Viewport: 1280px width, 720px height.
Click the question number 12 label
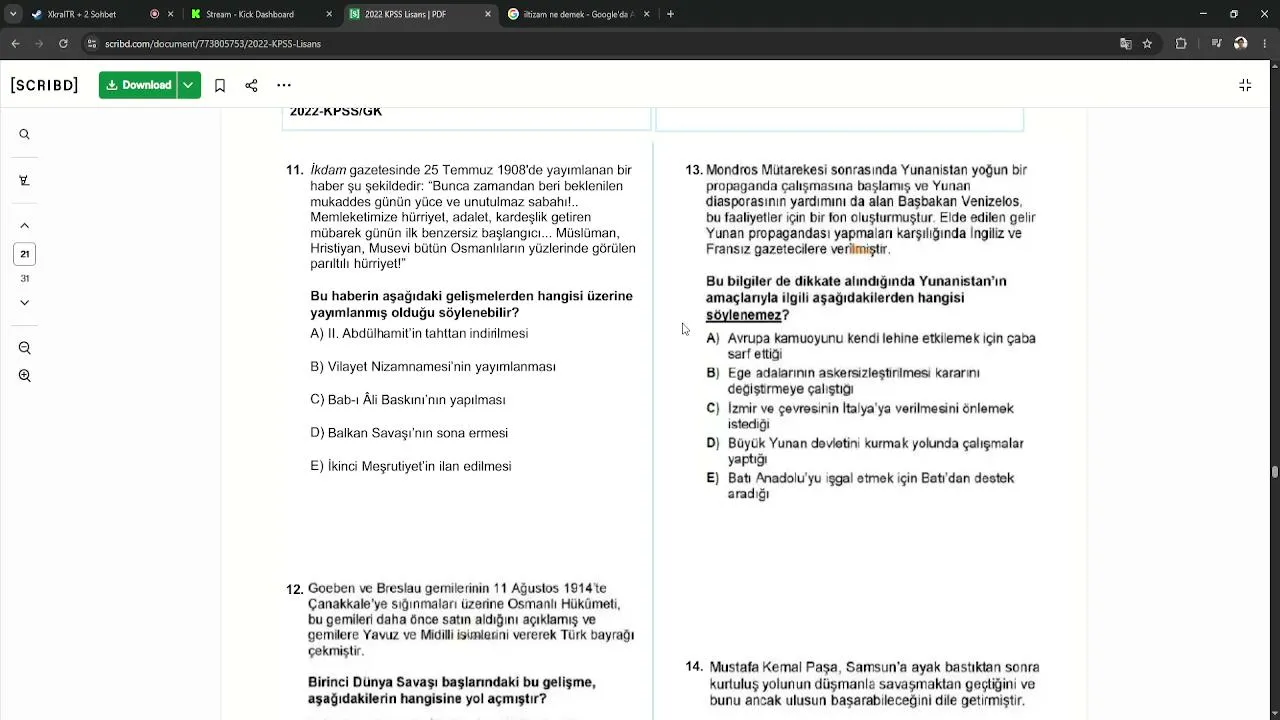point(294,590)
